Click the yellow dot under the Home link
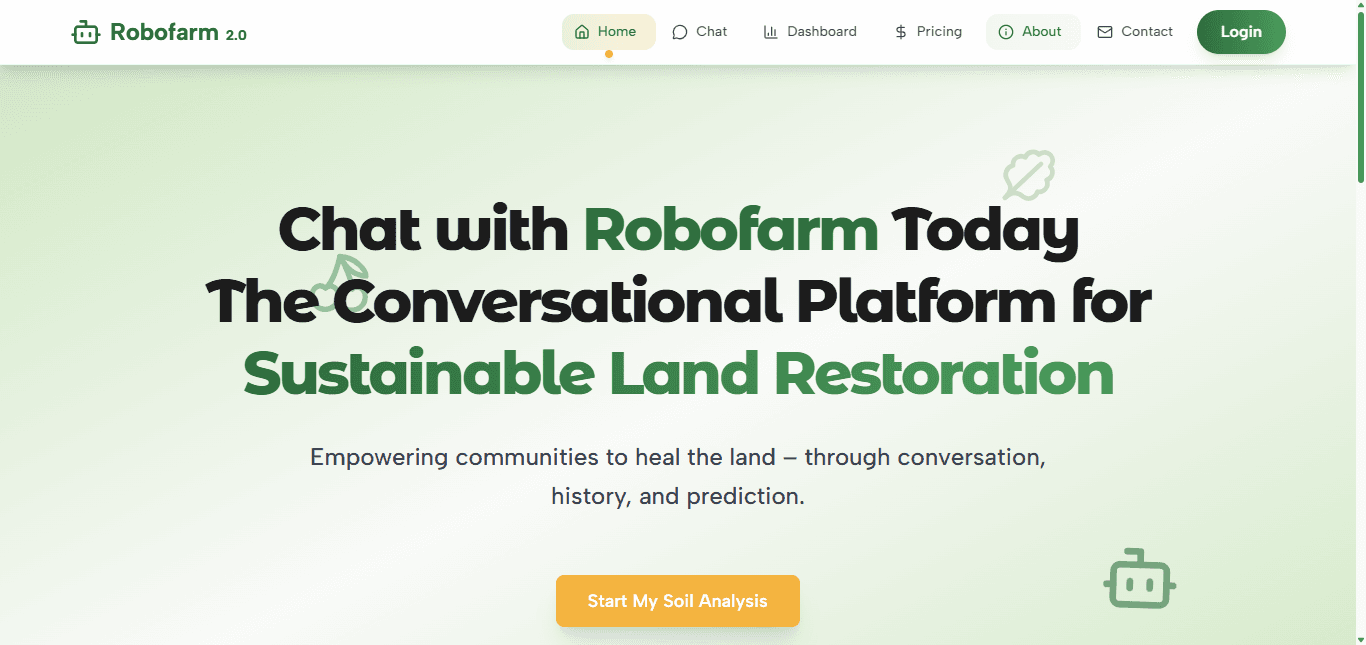The width and height of the screenshot is (1366, 645). coord(608,56)
